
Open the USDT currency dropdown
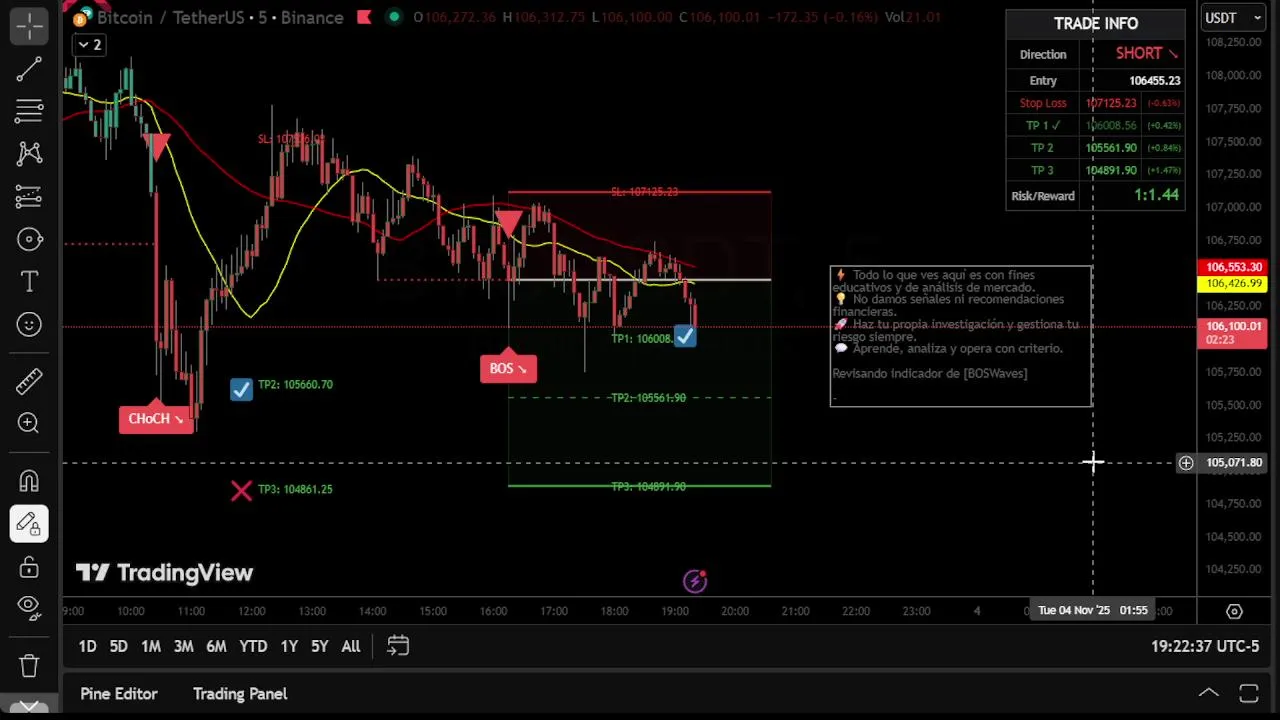(x=1233, y=18)
